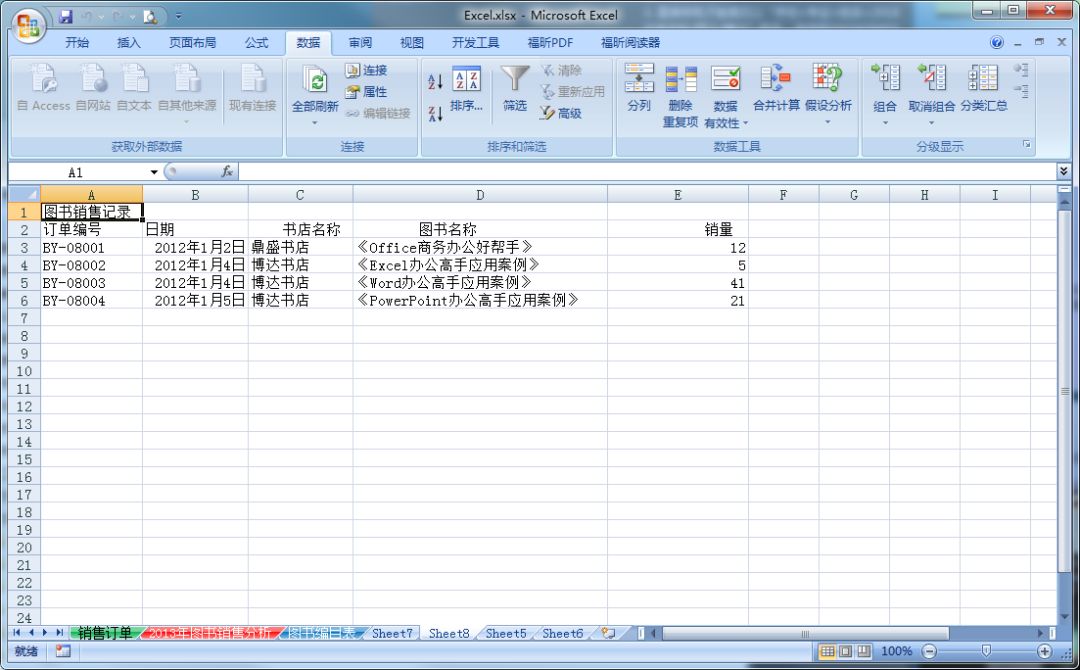
Task: Click the 假设分析 what-if analysis icon
Action: [x=827, y=79]
